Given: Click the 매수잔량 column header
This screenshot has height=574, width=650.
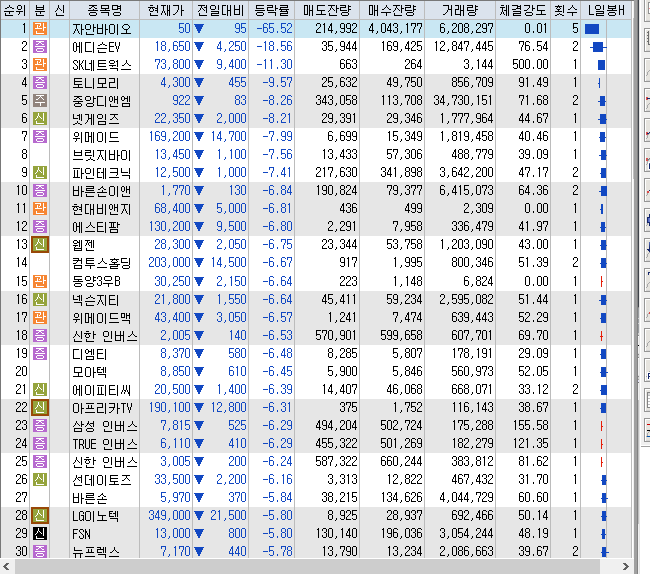Looking at the screenshot, I should (x=392, y=10).
